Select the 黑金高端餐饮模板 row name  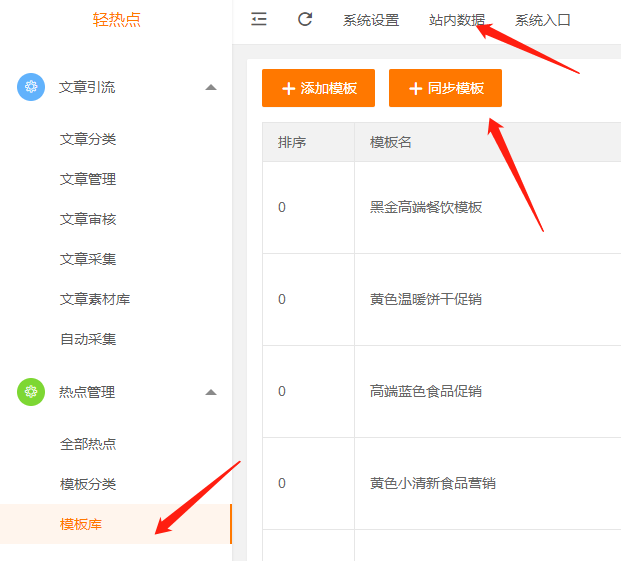tap(426, 207)
